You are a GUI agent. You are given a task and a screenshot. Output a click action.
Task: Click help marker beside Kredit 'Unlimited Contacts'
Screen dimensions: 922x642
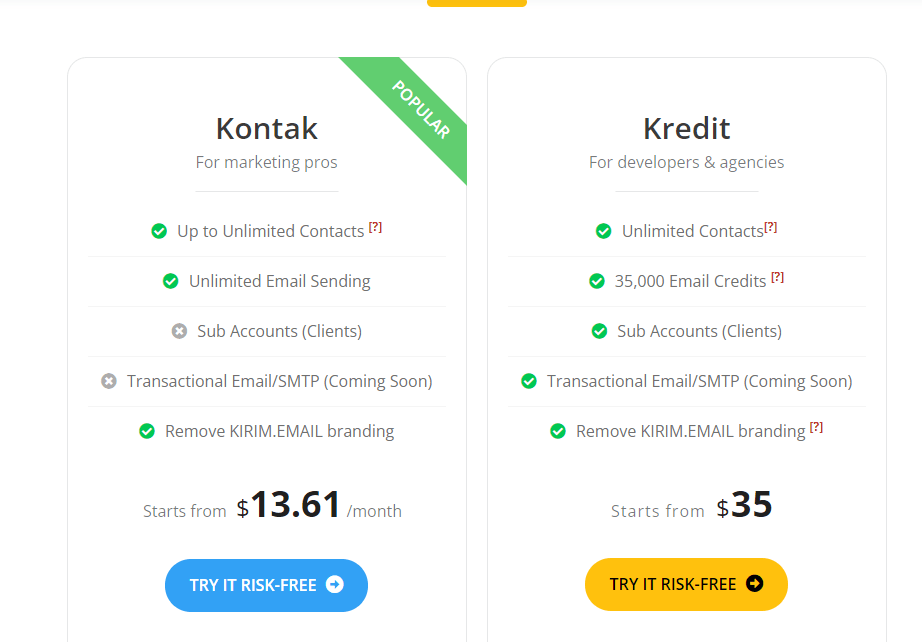click(x=770, y=228)
